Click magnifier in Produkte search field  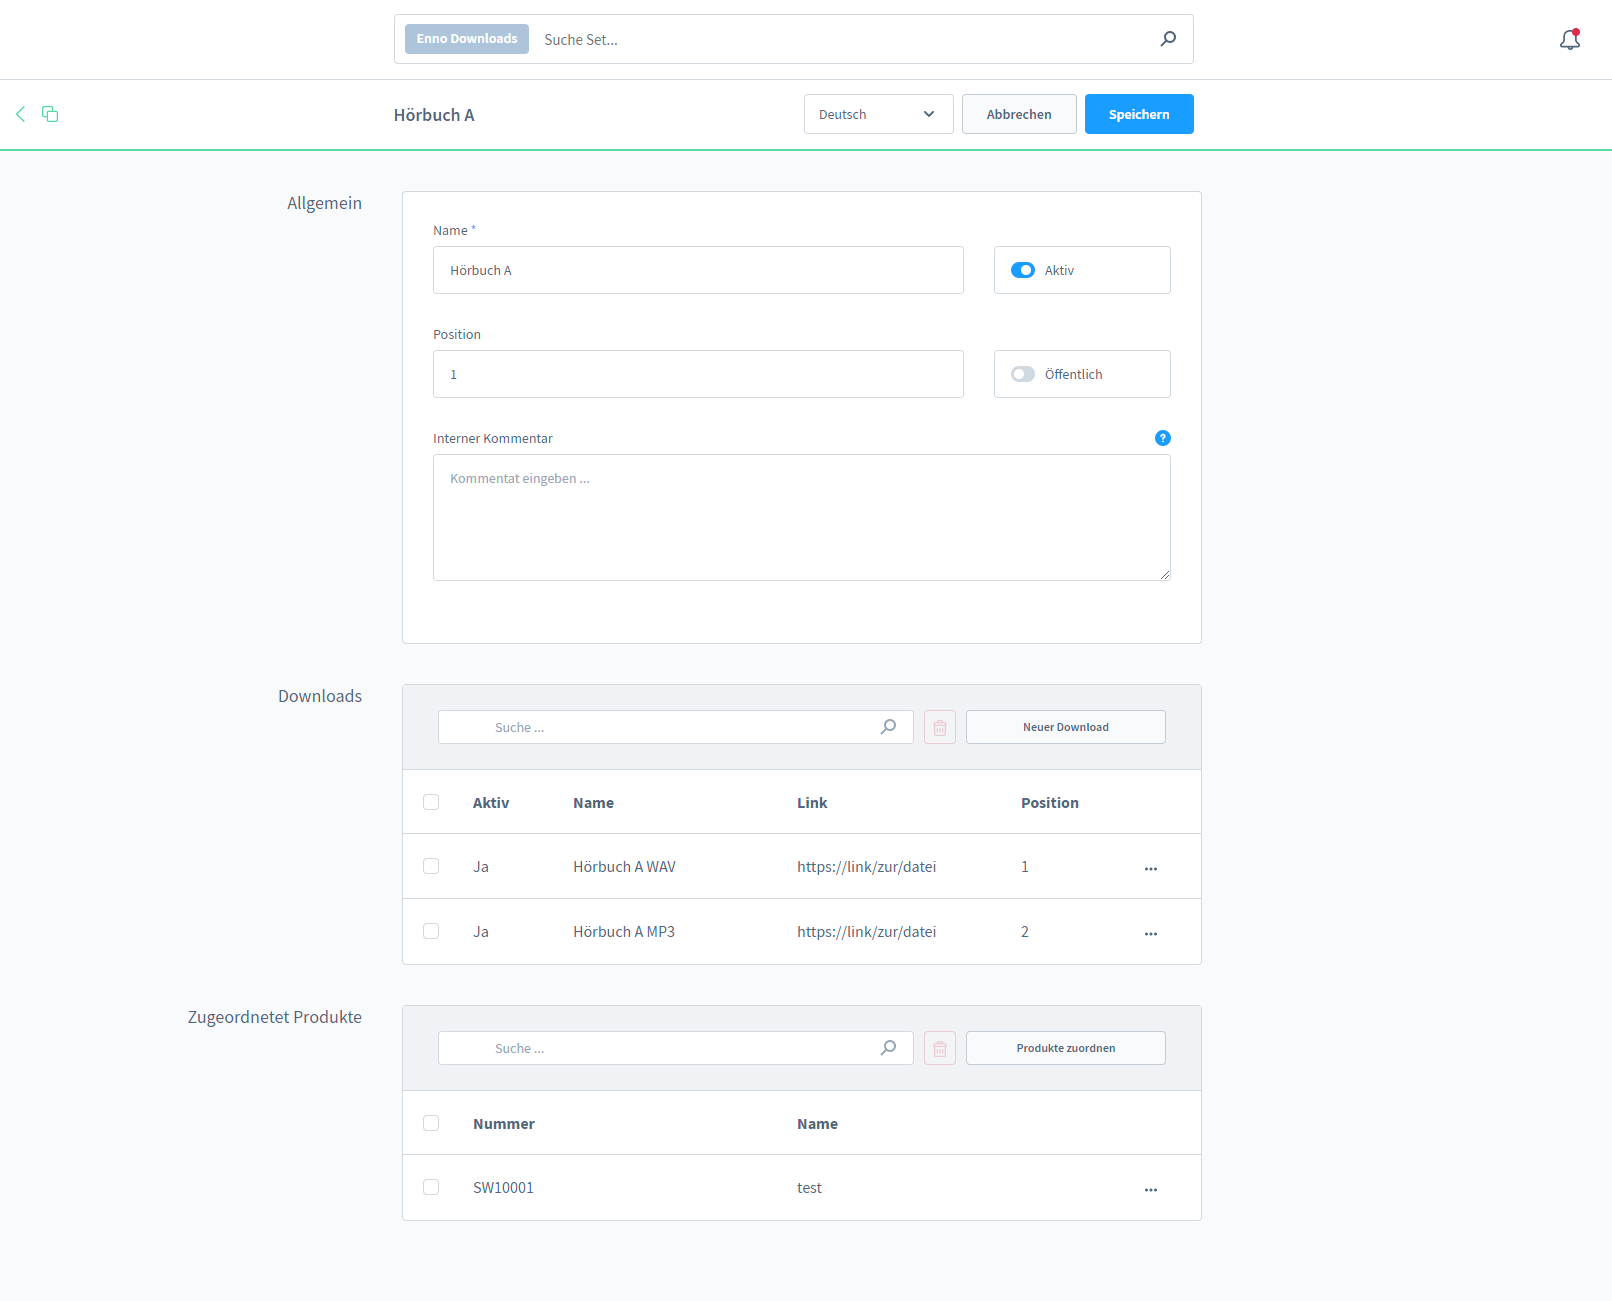coord(888,1048)
